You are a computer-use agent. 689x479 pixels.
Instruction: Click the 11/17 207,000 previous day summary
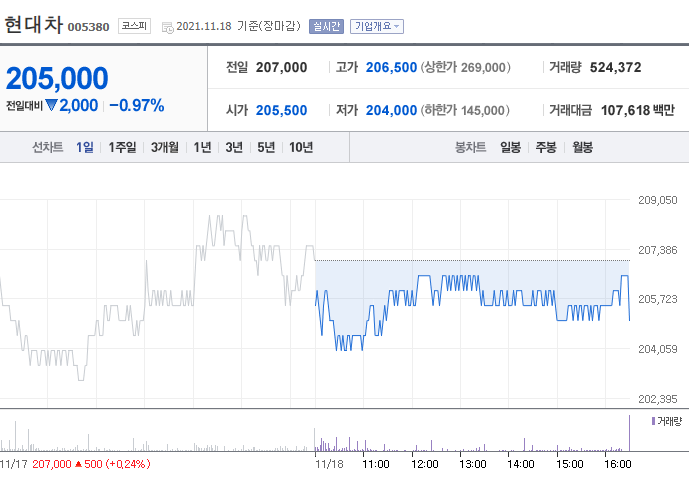click(75, 464)
